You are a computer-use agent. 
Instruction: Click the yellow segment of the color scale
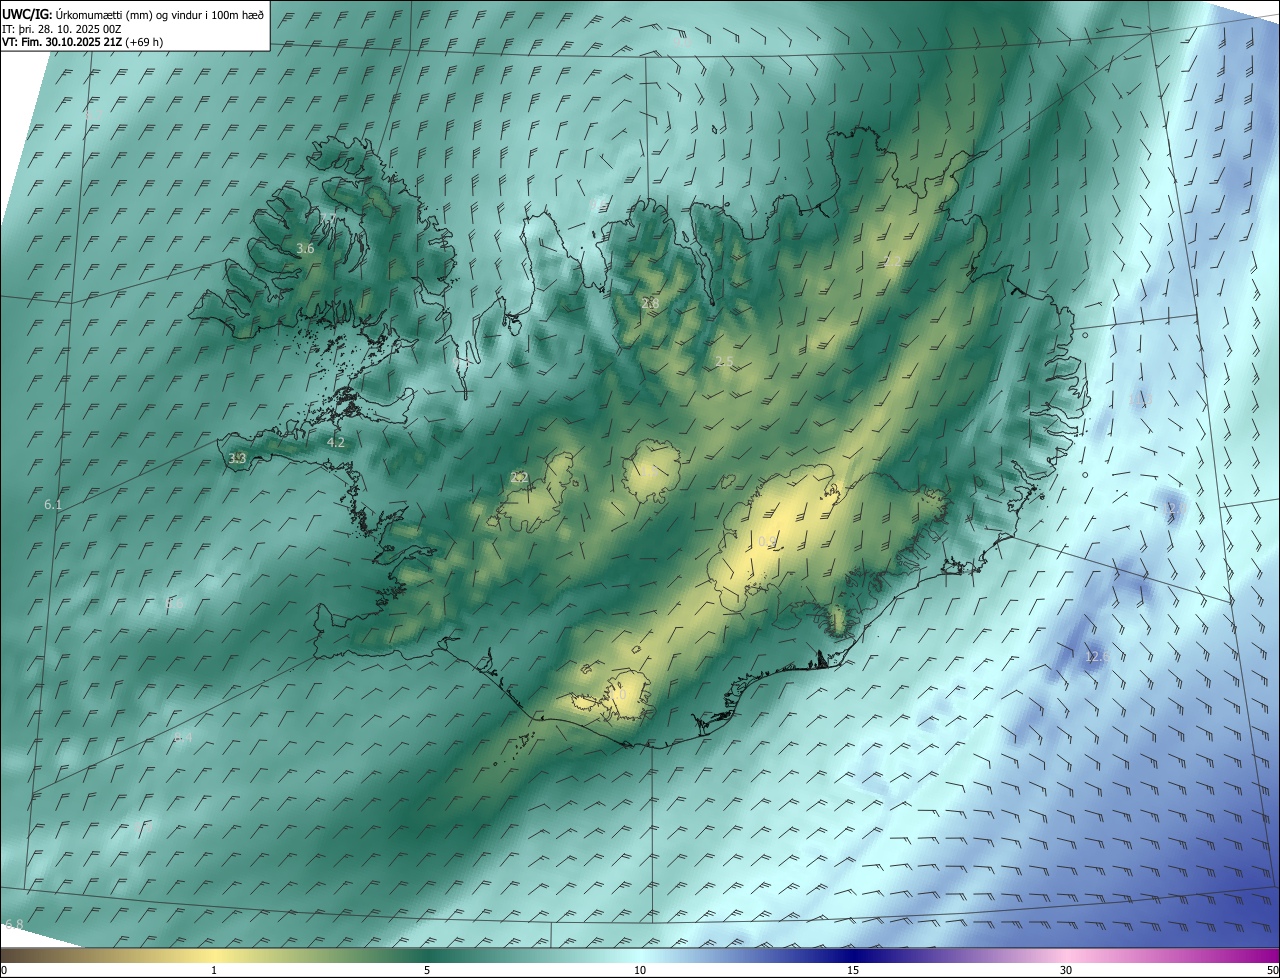[x=214, y=955]
